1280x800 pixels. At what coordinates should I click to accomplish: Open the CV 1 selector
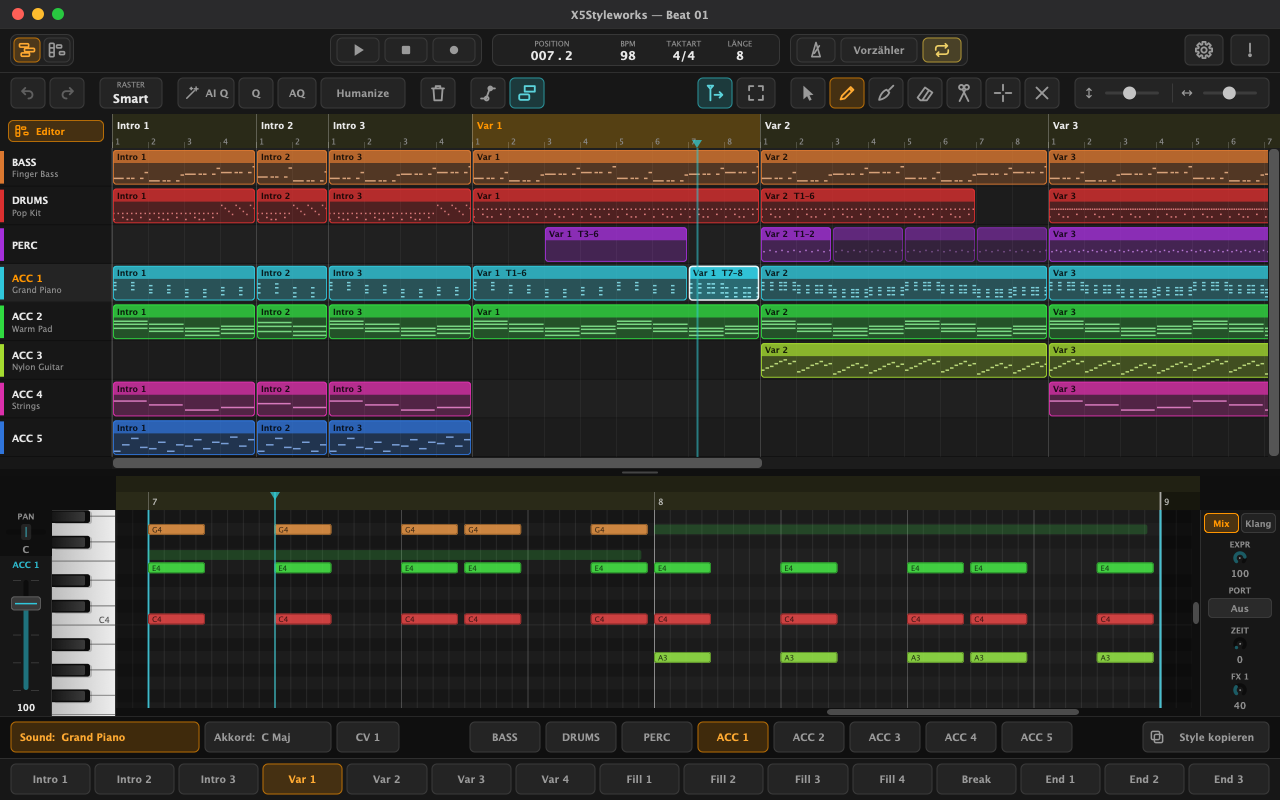click(x=368, y=737)
